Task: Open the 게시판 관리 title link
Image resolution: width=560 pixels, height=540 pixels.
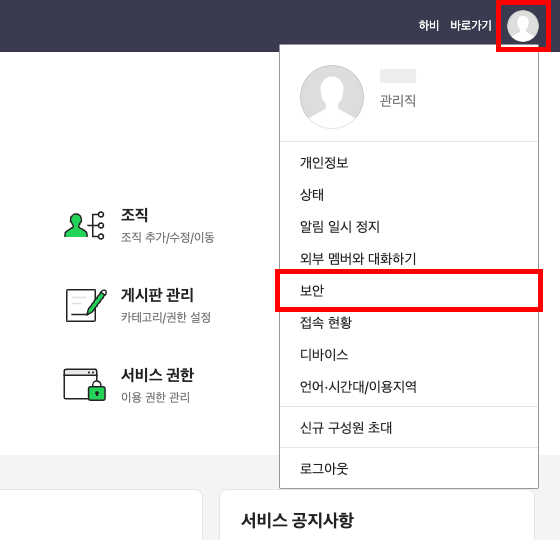Action: click(157, 295)
